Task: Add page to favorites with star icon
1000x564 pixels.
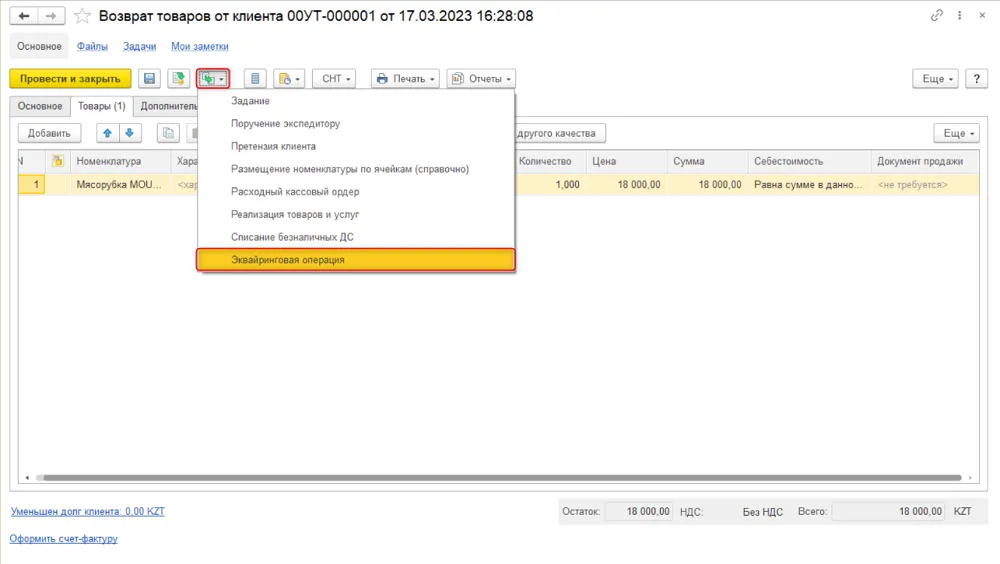Action: [82, 16]
